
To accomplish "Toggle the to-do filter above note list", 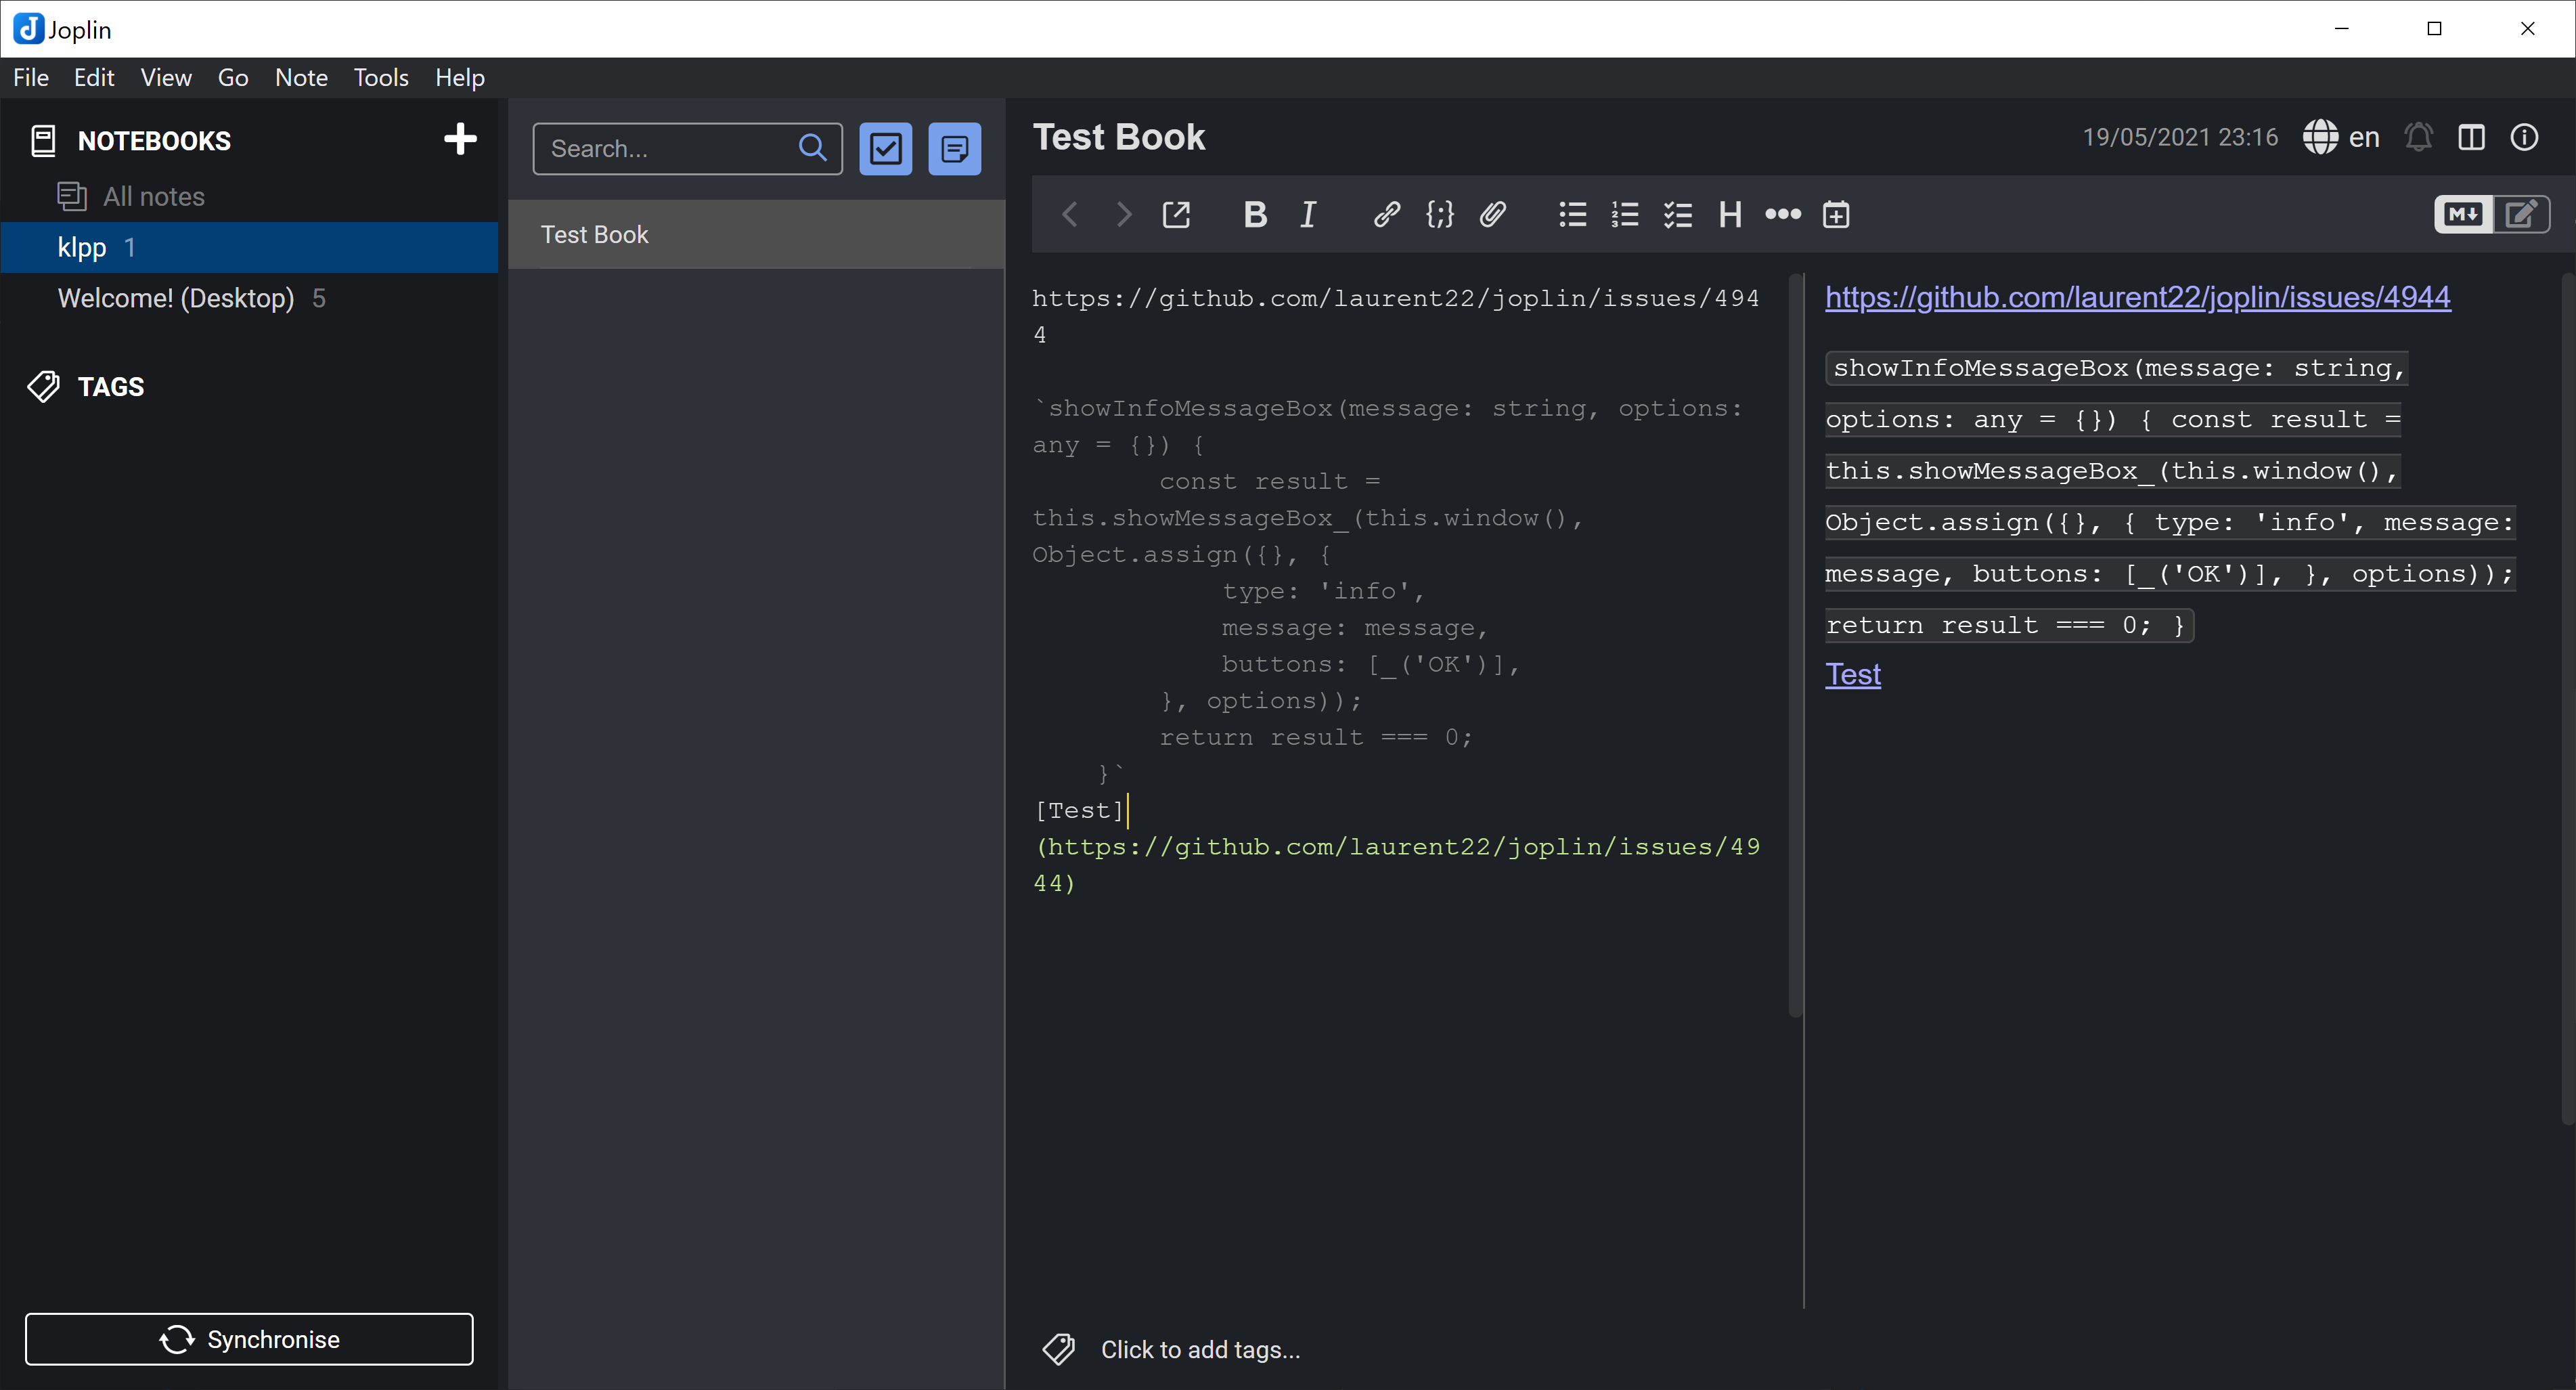I will click(x=885, y=148).
